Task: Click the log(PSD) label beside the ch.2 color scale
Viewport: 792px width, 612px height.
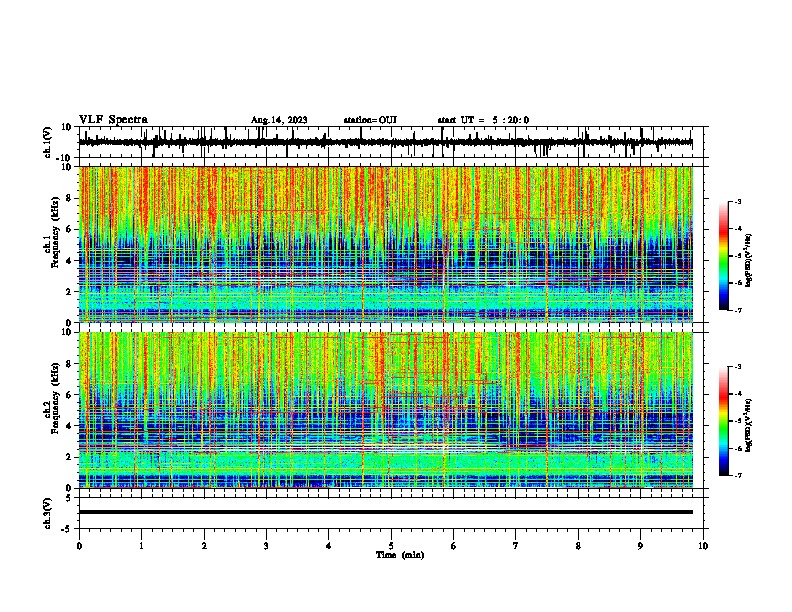Action: tap(749, 425)
